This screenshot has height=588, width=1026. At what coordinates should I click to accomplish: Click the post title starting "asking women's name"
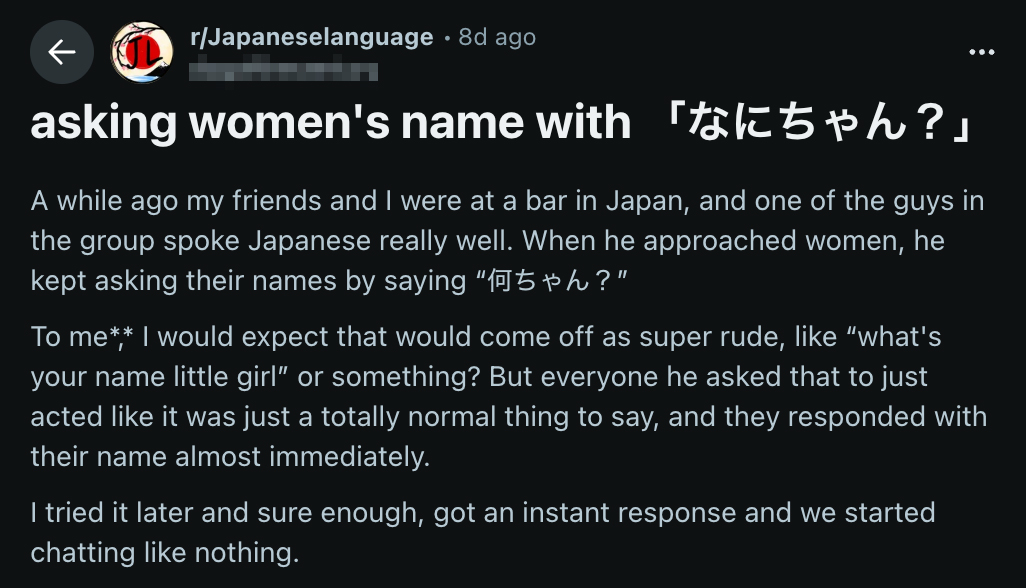330,123
